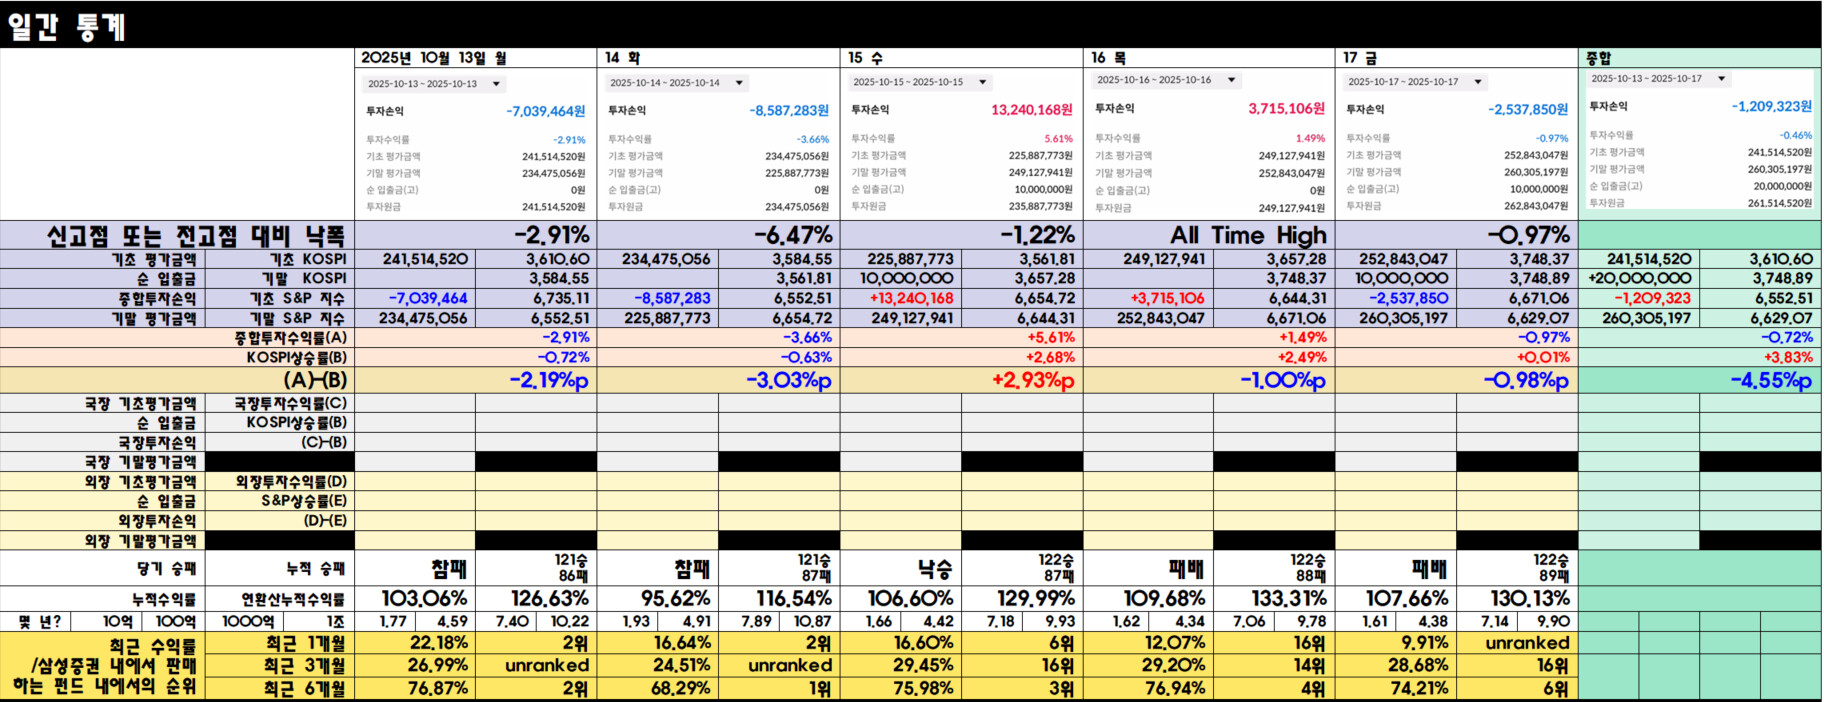The image size is (1824, 702).
Task: Select the '종합' summary column header
Action: [x=1700, y=58]
